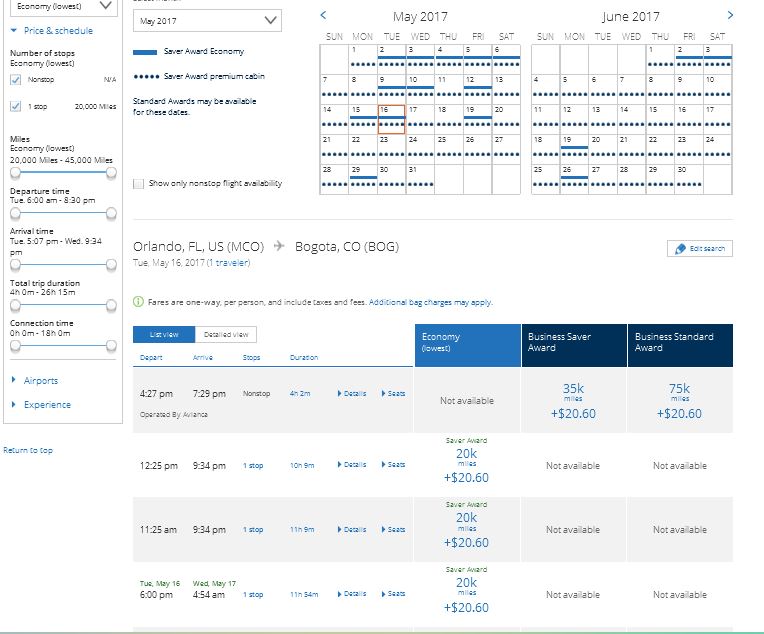This screenshot has width=764, height=634.
Task: Select the Business Saver Award column header
Action: tap(574, 345)
